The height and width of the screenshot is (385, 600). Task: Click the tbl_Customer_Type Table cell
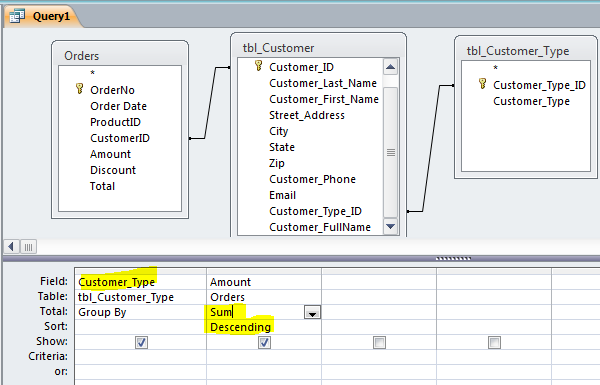coord(140,297)
